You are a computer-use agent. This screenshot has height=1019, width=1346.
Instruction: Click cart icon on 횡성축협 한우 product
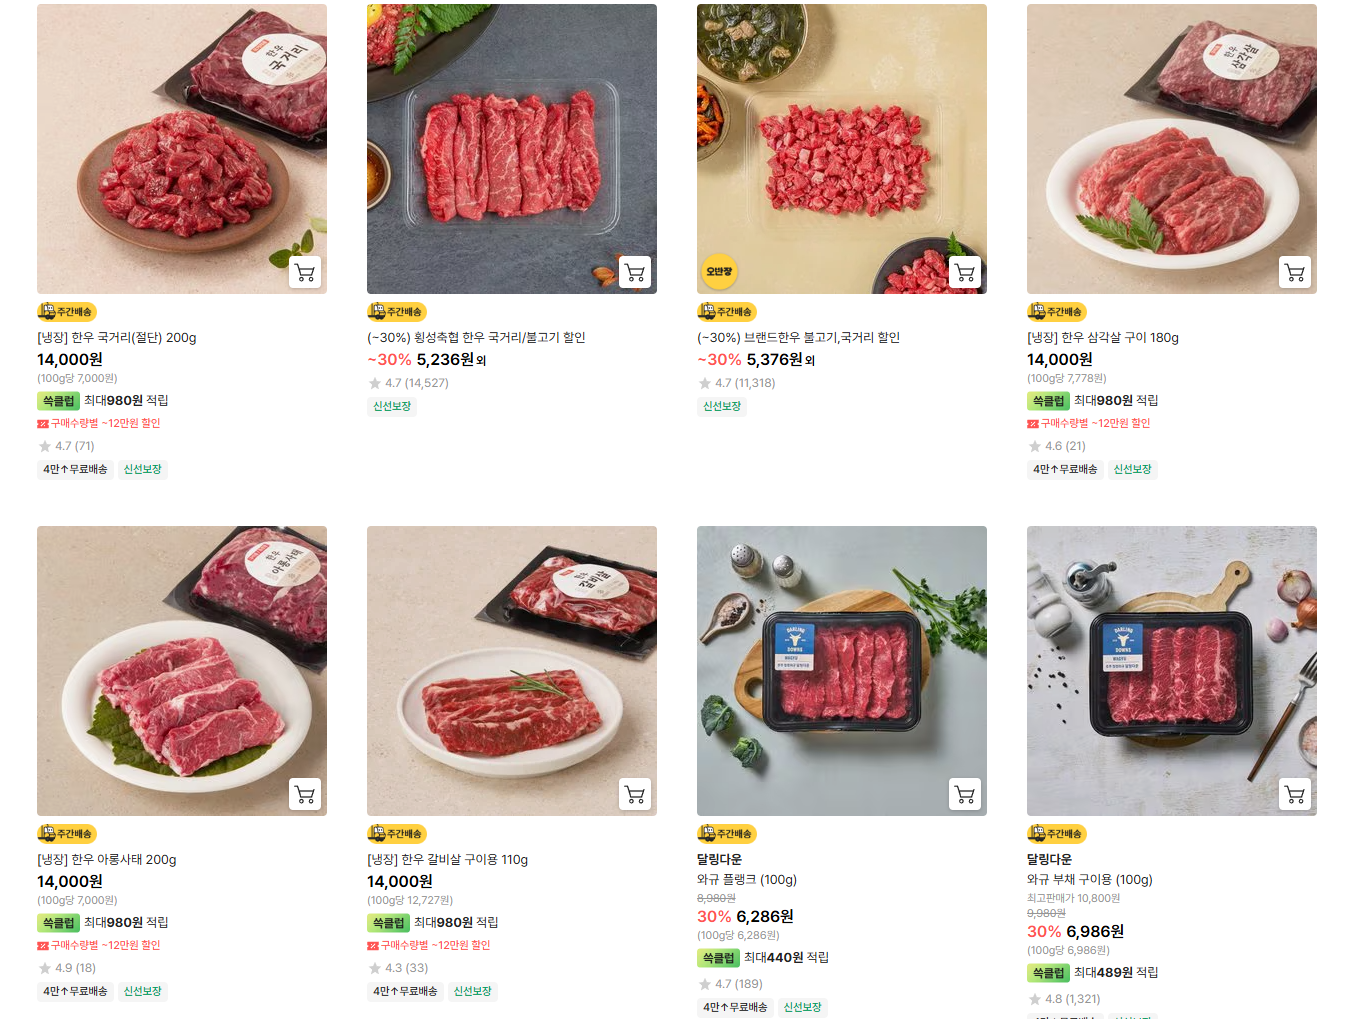[635, 272]
